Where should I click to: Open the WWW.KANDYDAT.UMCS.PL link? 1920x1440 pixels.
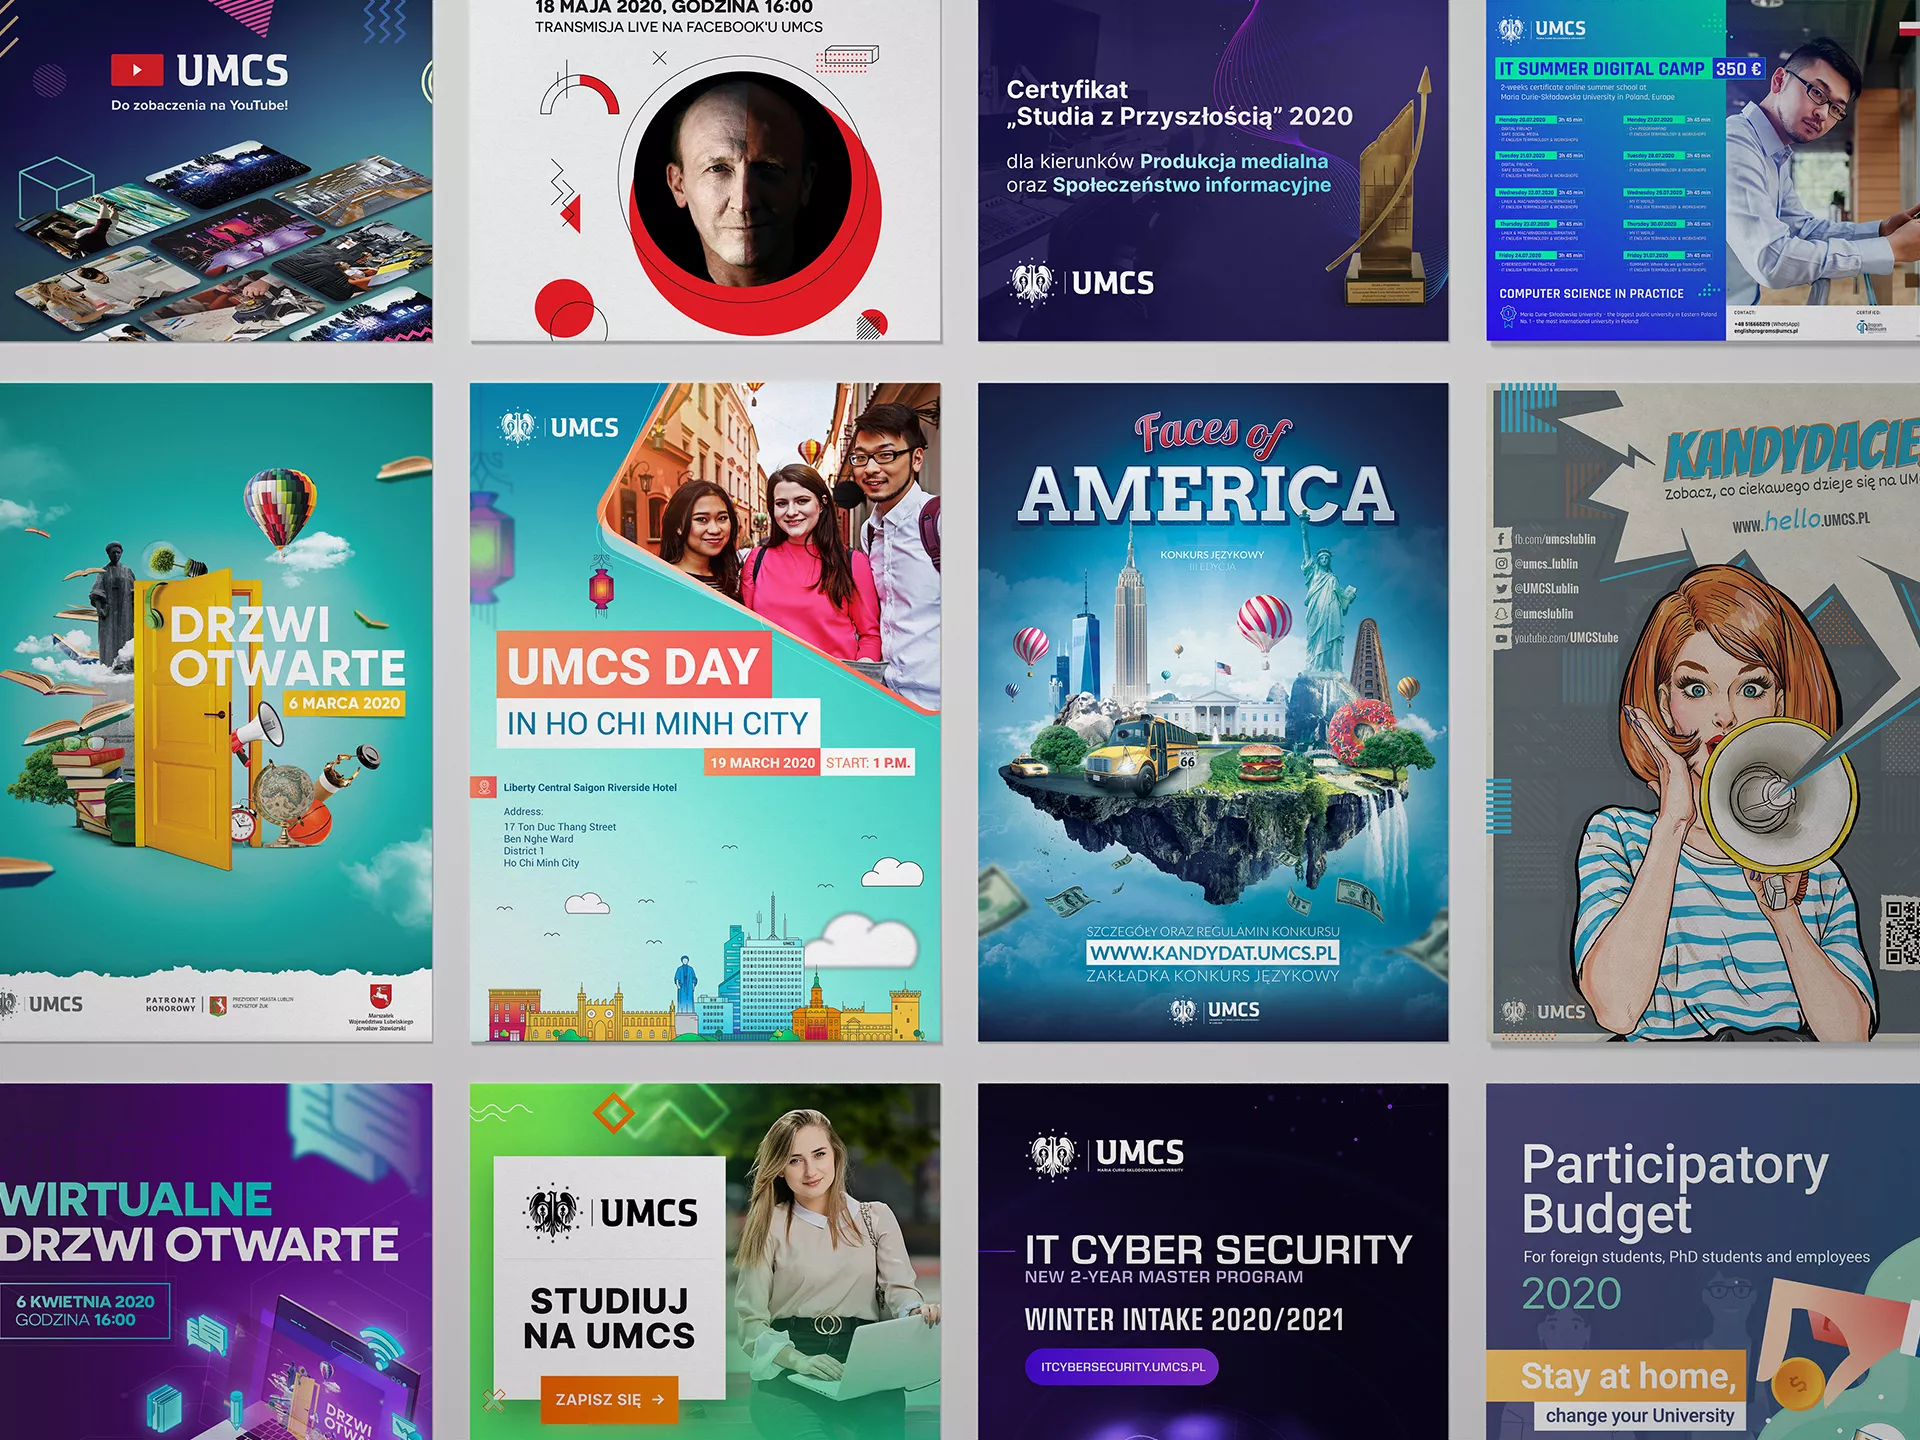pos(1212,953)
